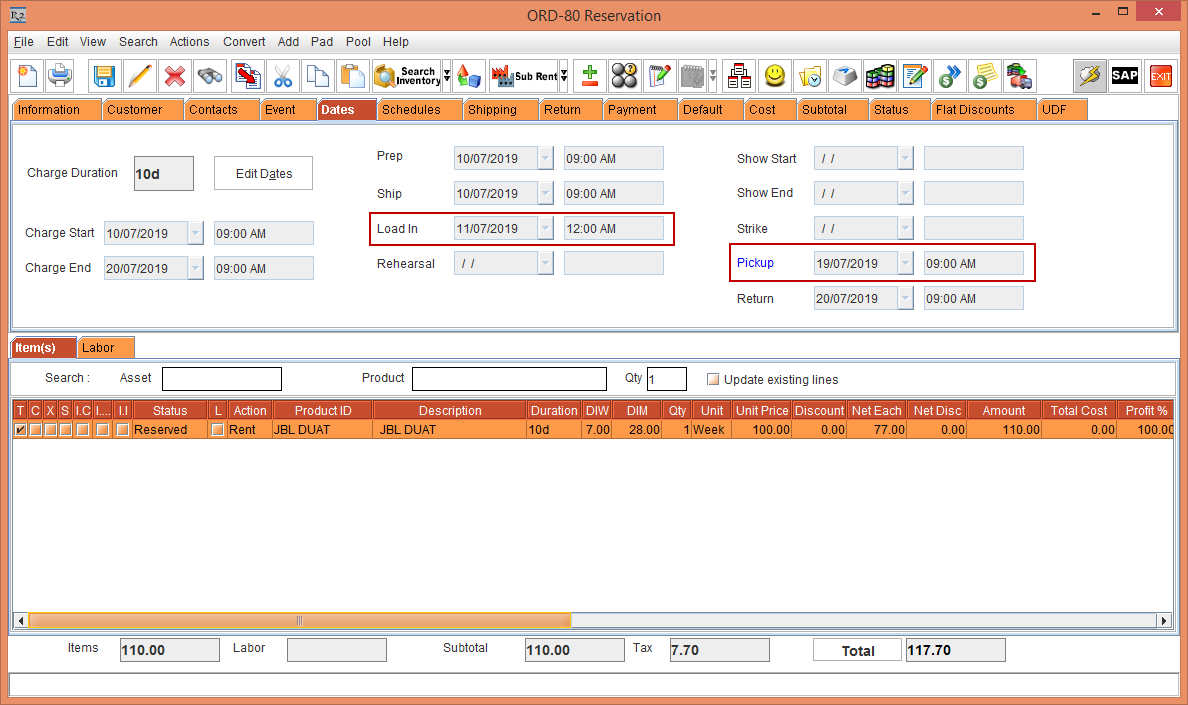Image resolution: width=1188 pixels, height=705 pixels.
Task: Open the Pool menu
Action: tap(358, 42)
